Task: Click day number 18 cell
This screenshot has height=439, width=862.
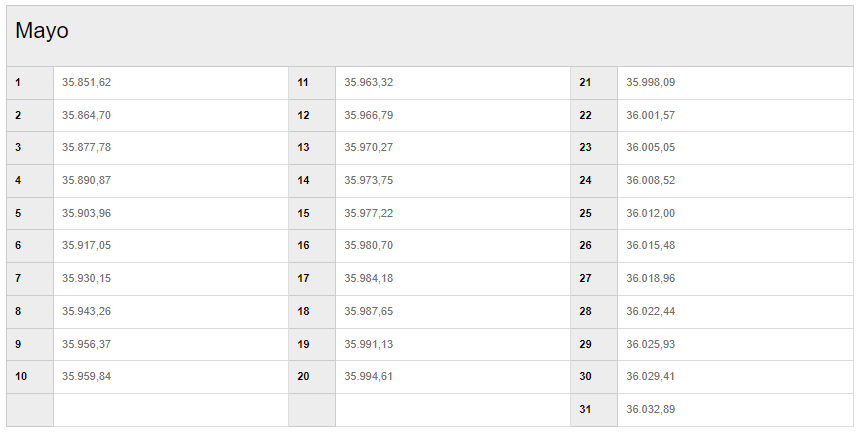Action: click(312, 312)
